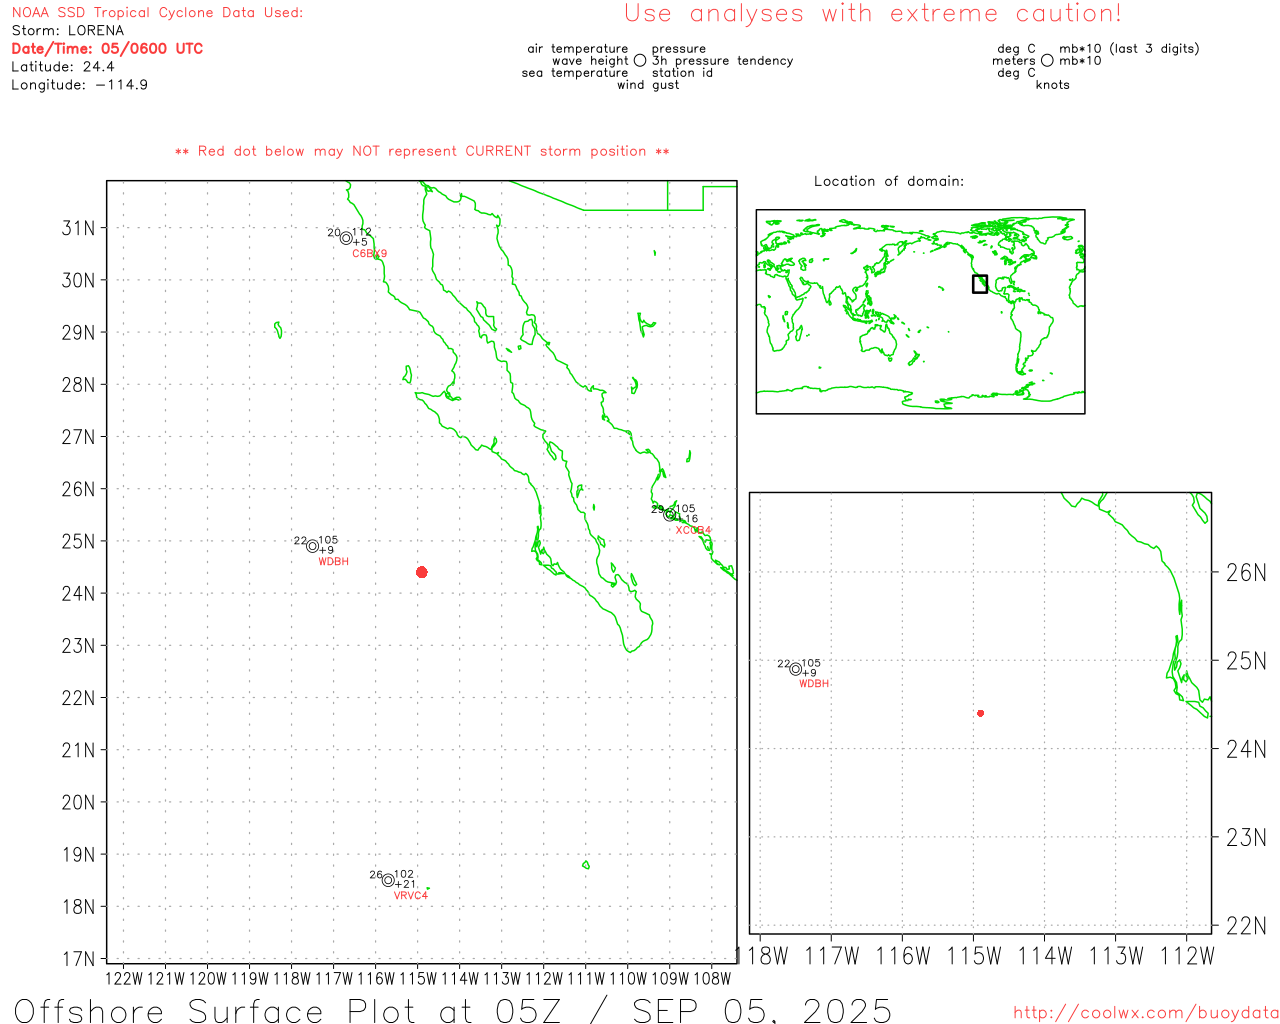Click the Latitude: 24.4 line
Image resolution: width=1280 pixels, height=1024 pixels.
pyautogui.click(x=63, y=67)
